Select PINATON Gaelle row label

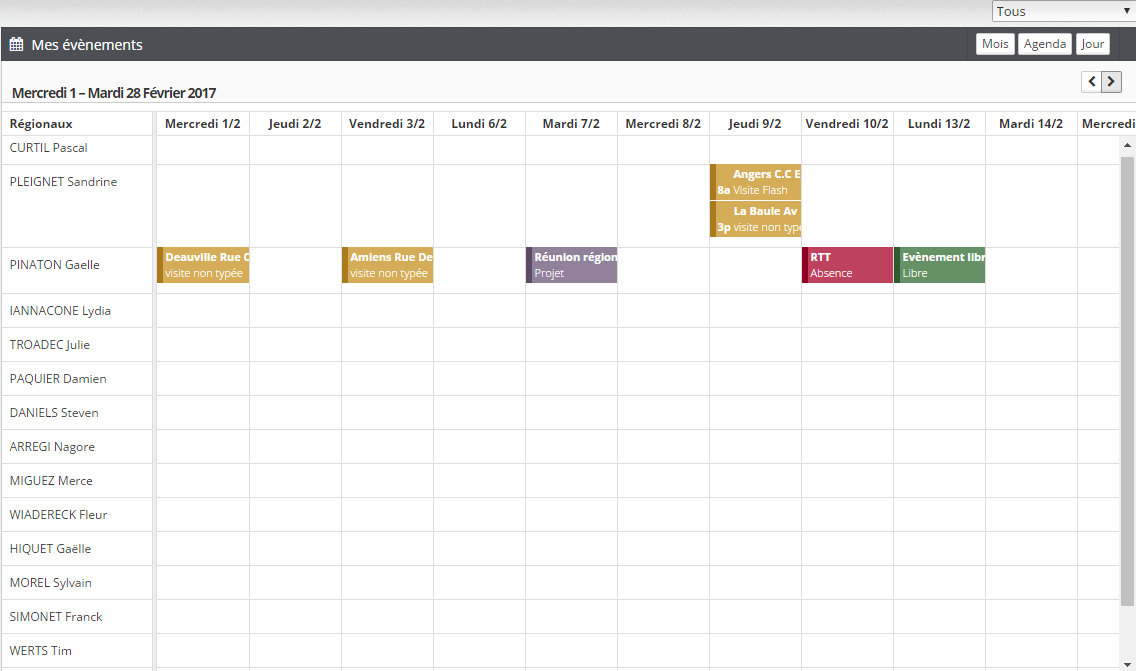pyautogui.click(x=55, y=265)
